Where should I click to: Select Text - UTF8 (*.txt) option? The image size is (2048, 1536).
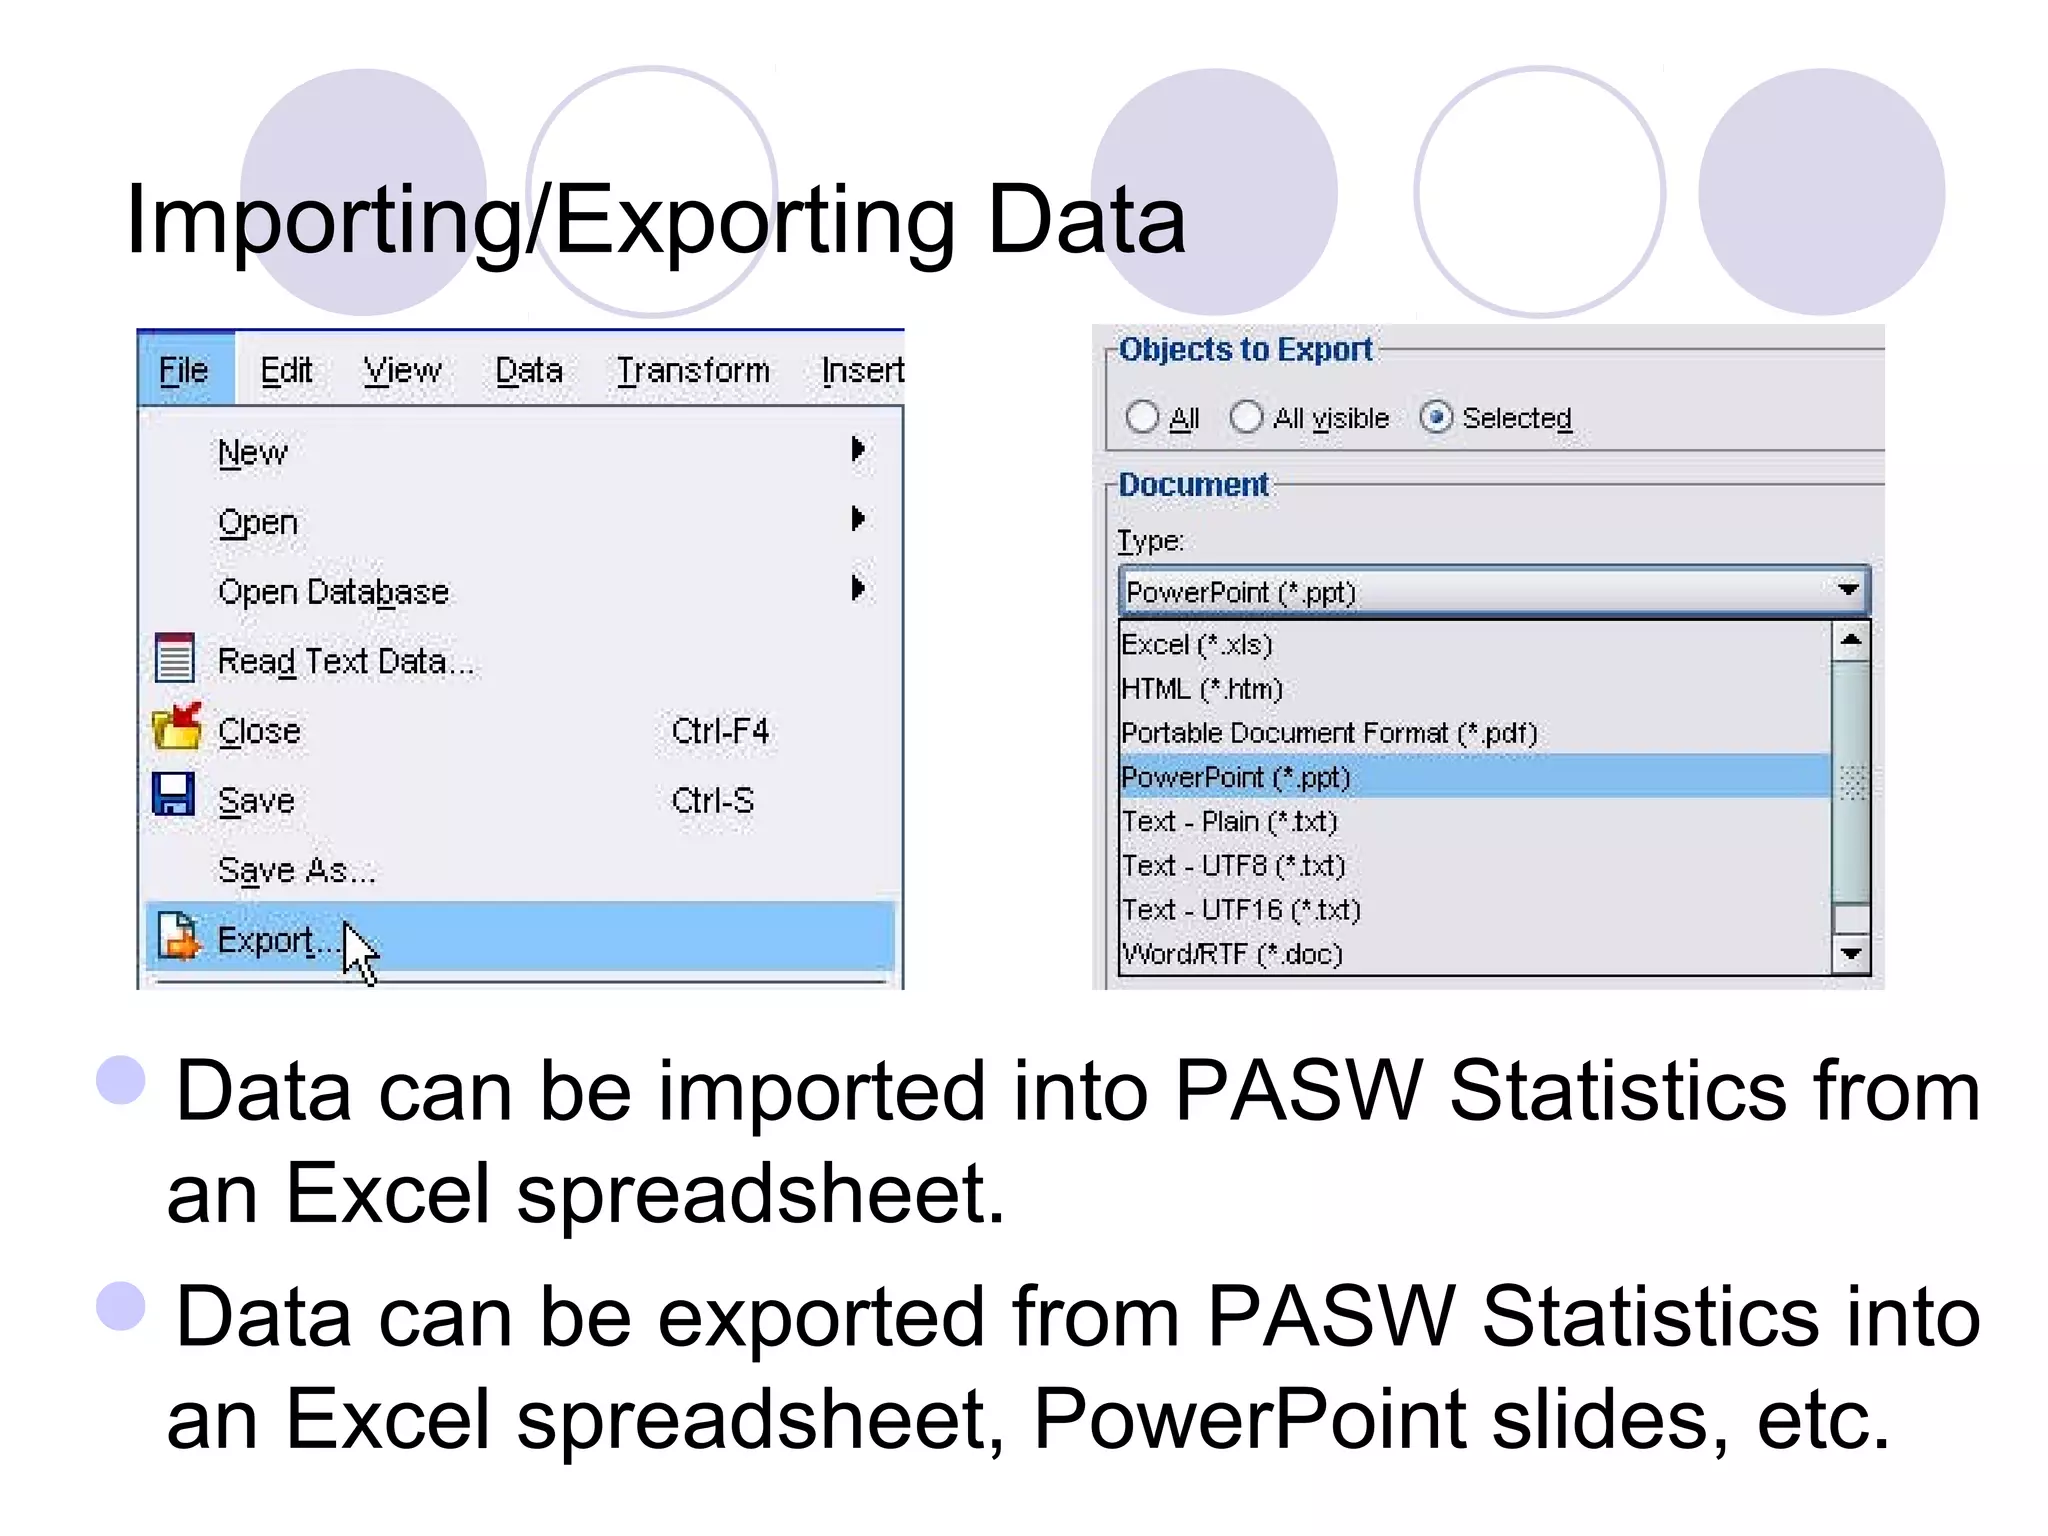1475,864
